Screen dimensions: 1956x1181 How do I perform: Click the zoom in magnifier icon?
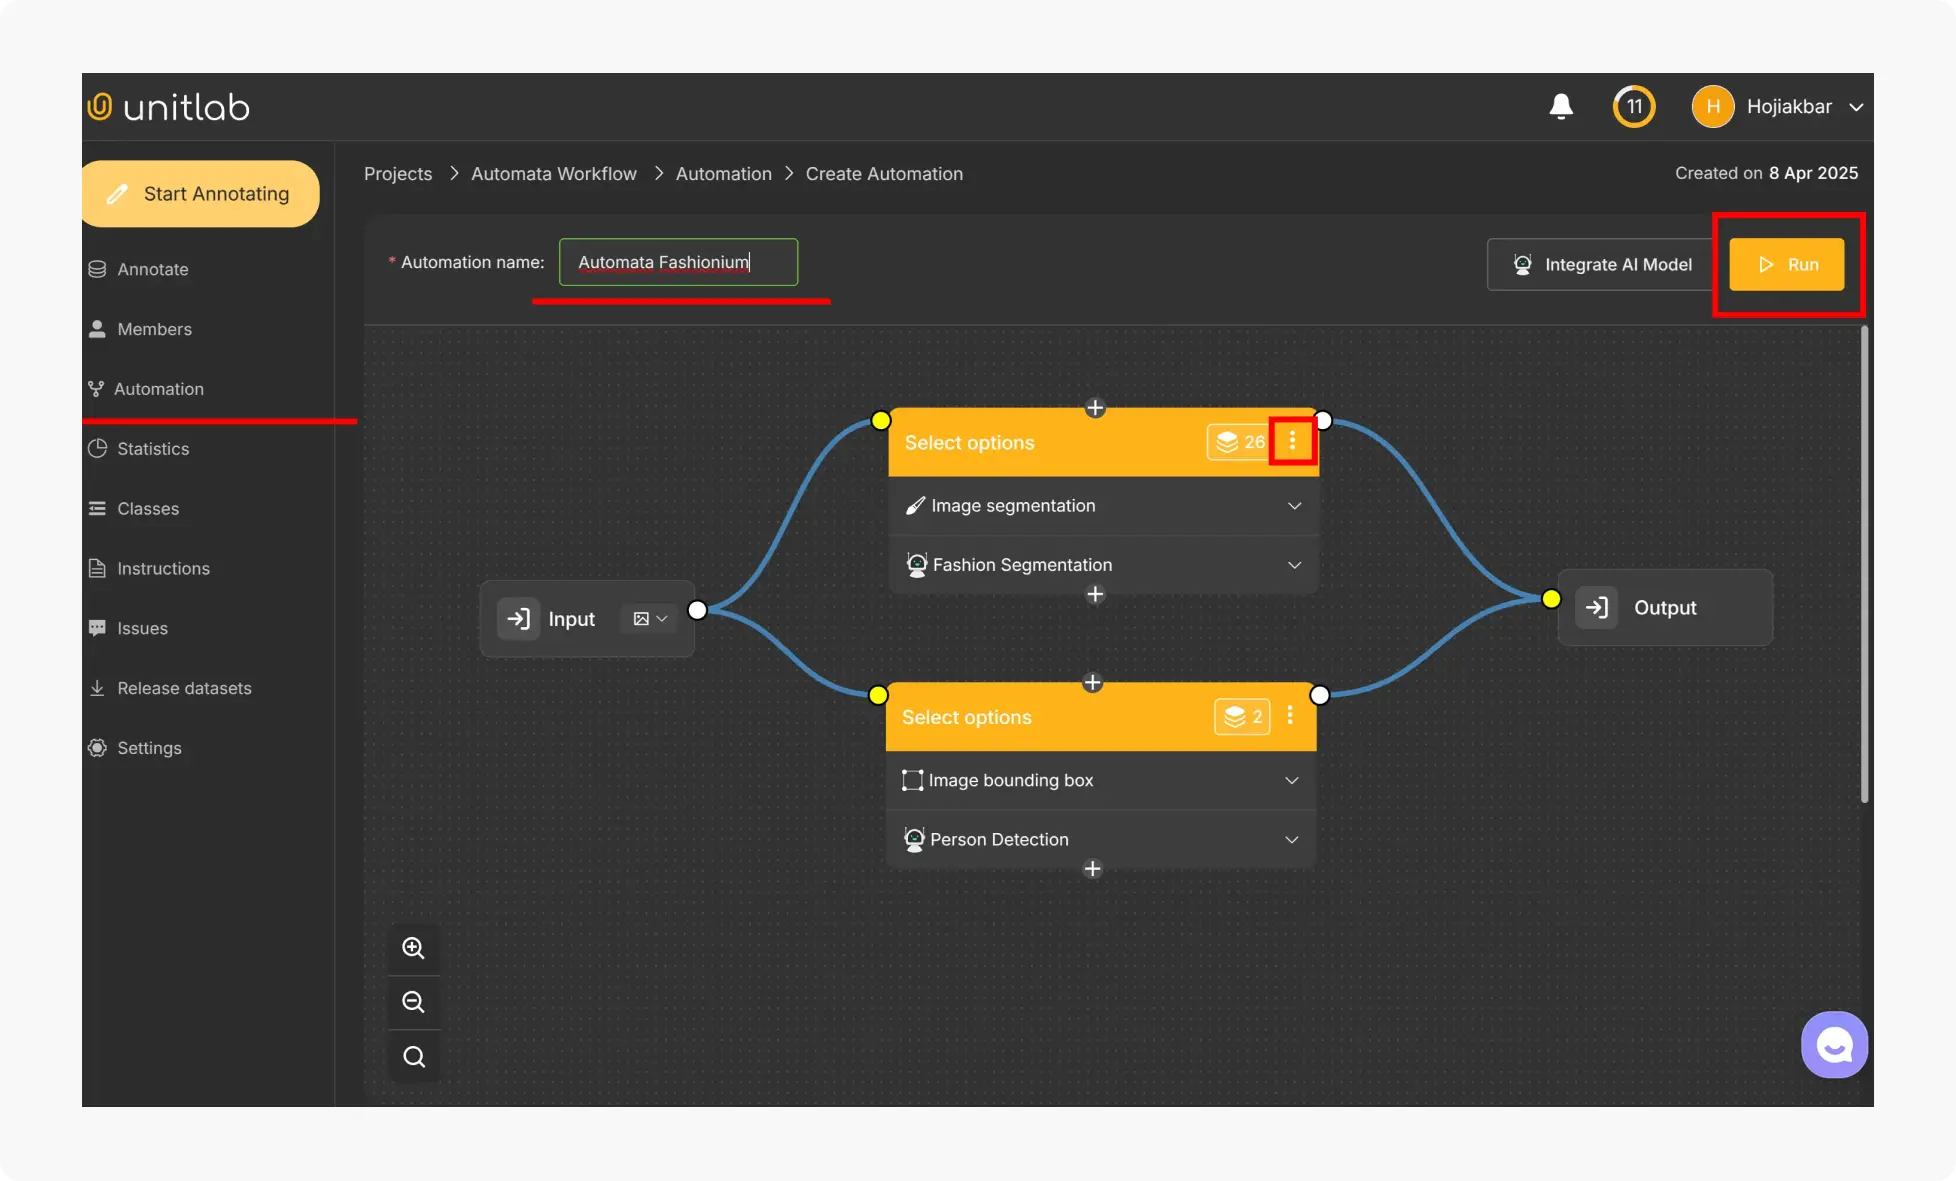tap(413, 948)
